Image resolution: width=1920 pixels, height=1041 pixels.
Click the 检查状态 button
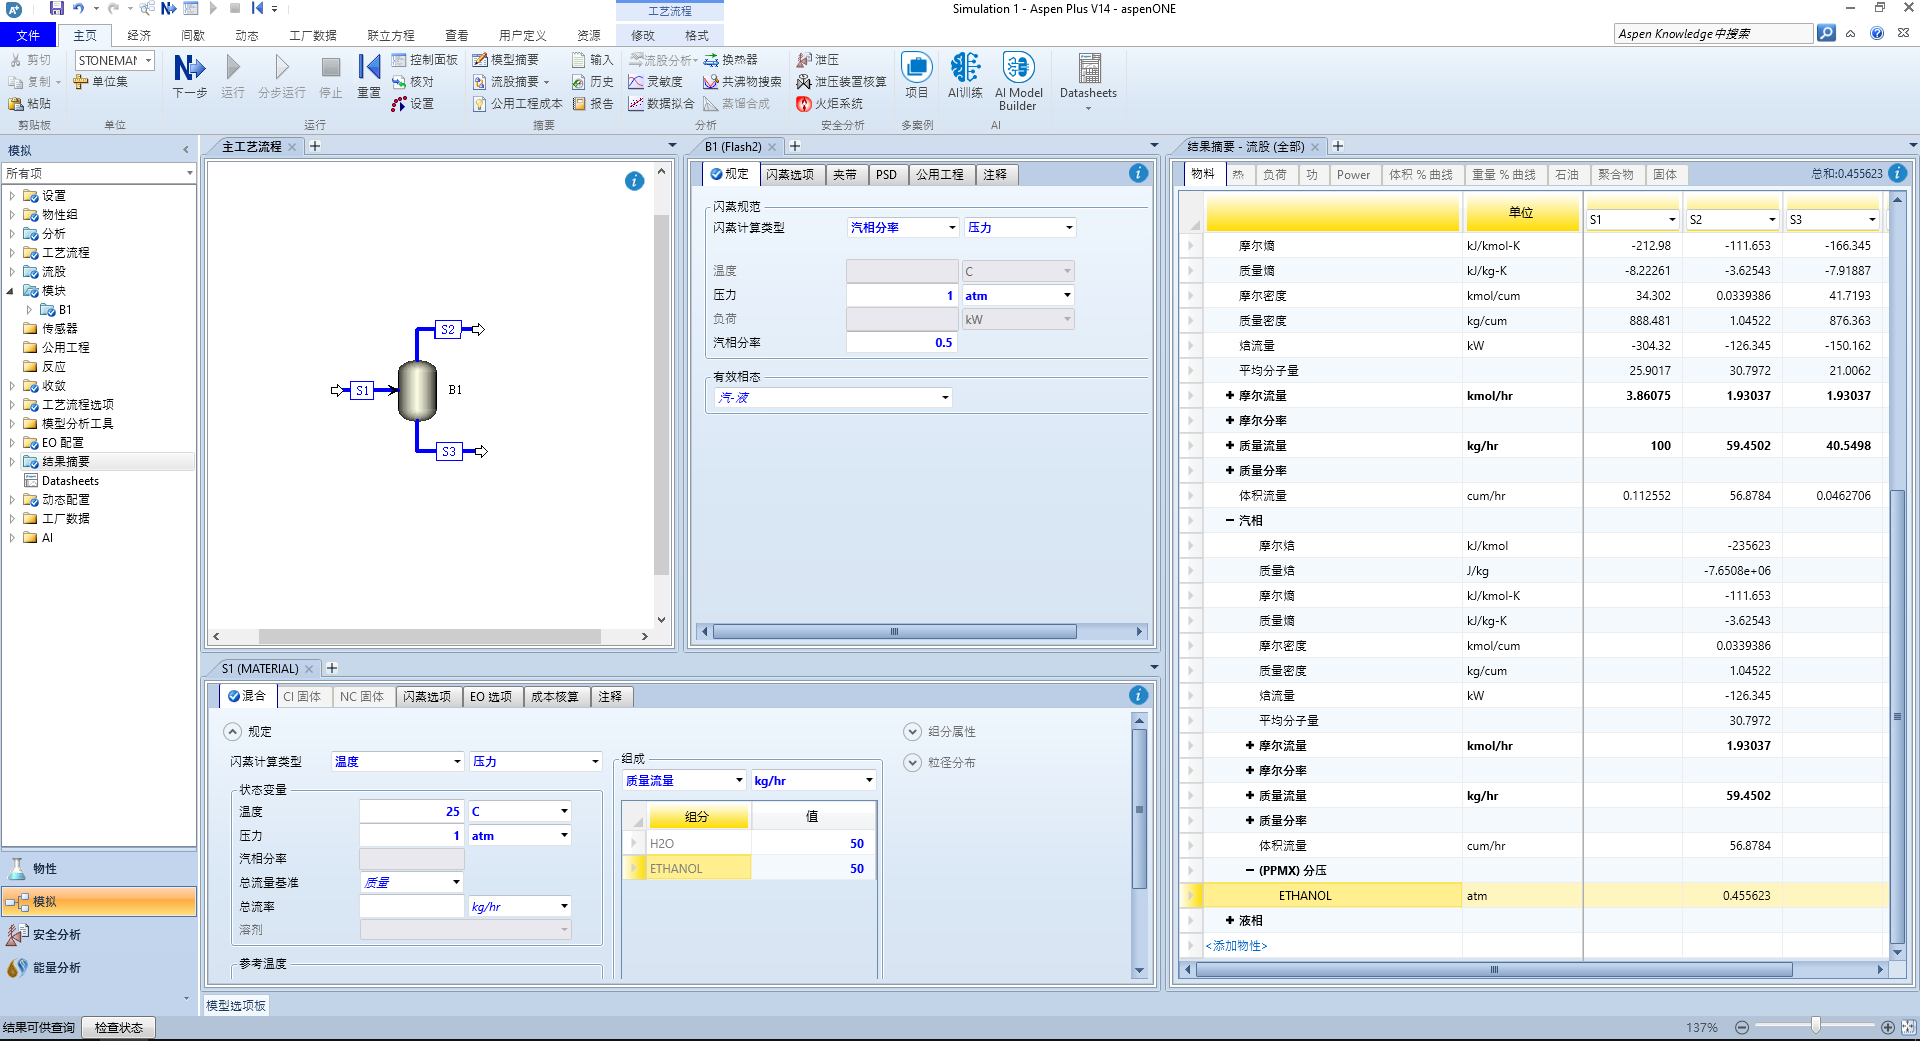tap(118, 1028)
